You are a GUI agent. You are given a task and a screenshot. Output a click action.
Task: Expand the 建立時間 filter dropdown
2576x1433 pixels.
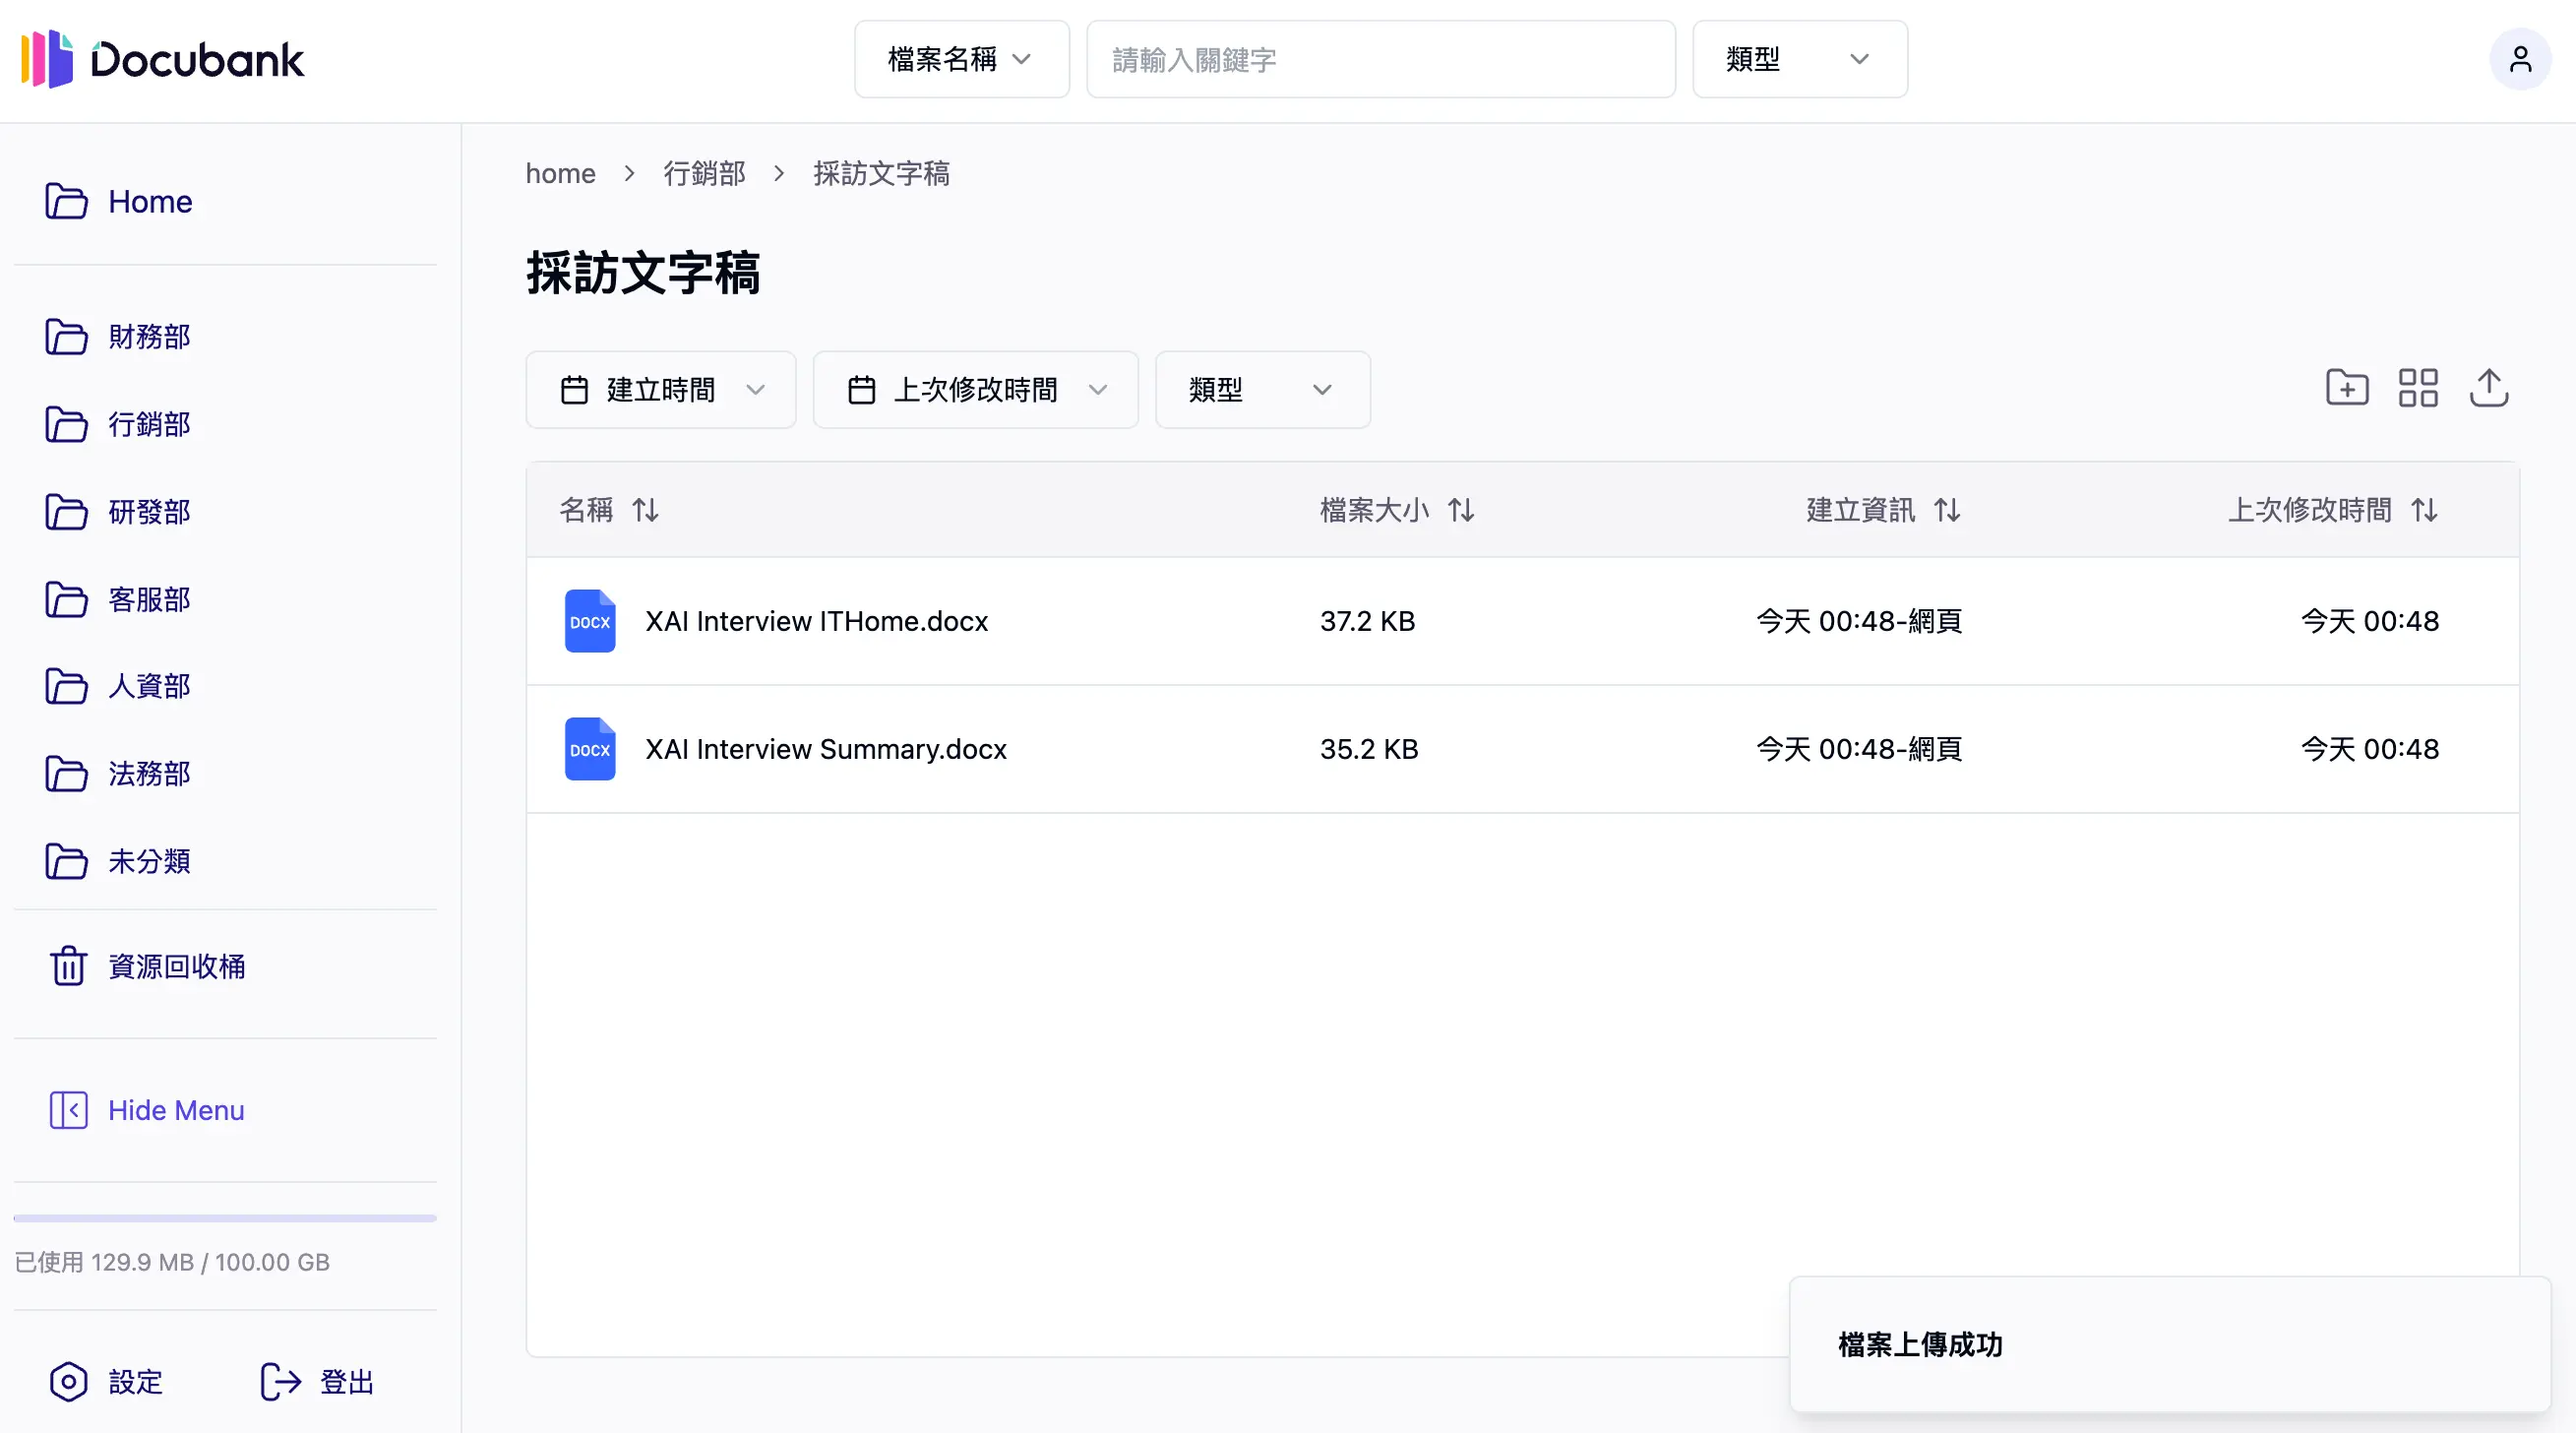point(660,390)
